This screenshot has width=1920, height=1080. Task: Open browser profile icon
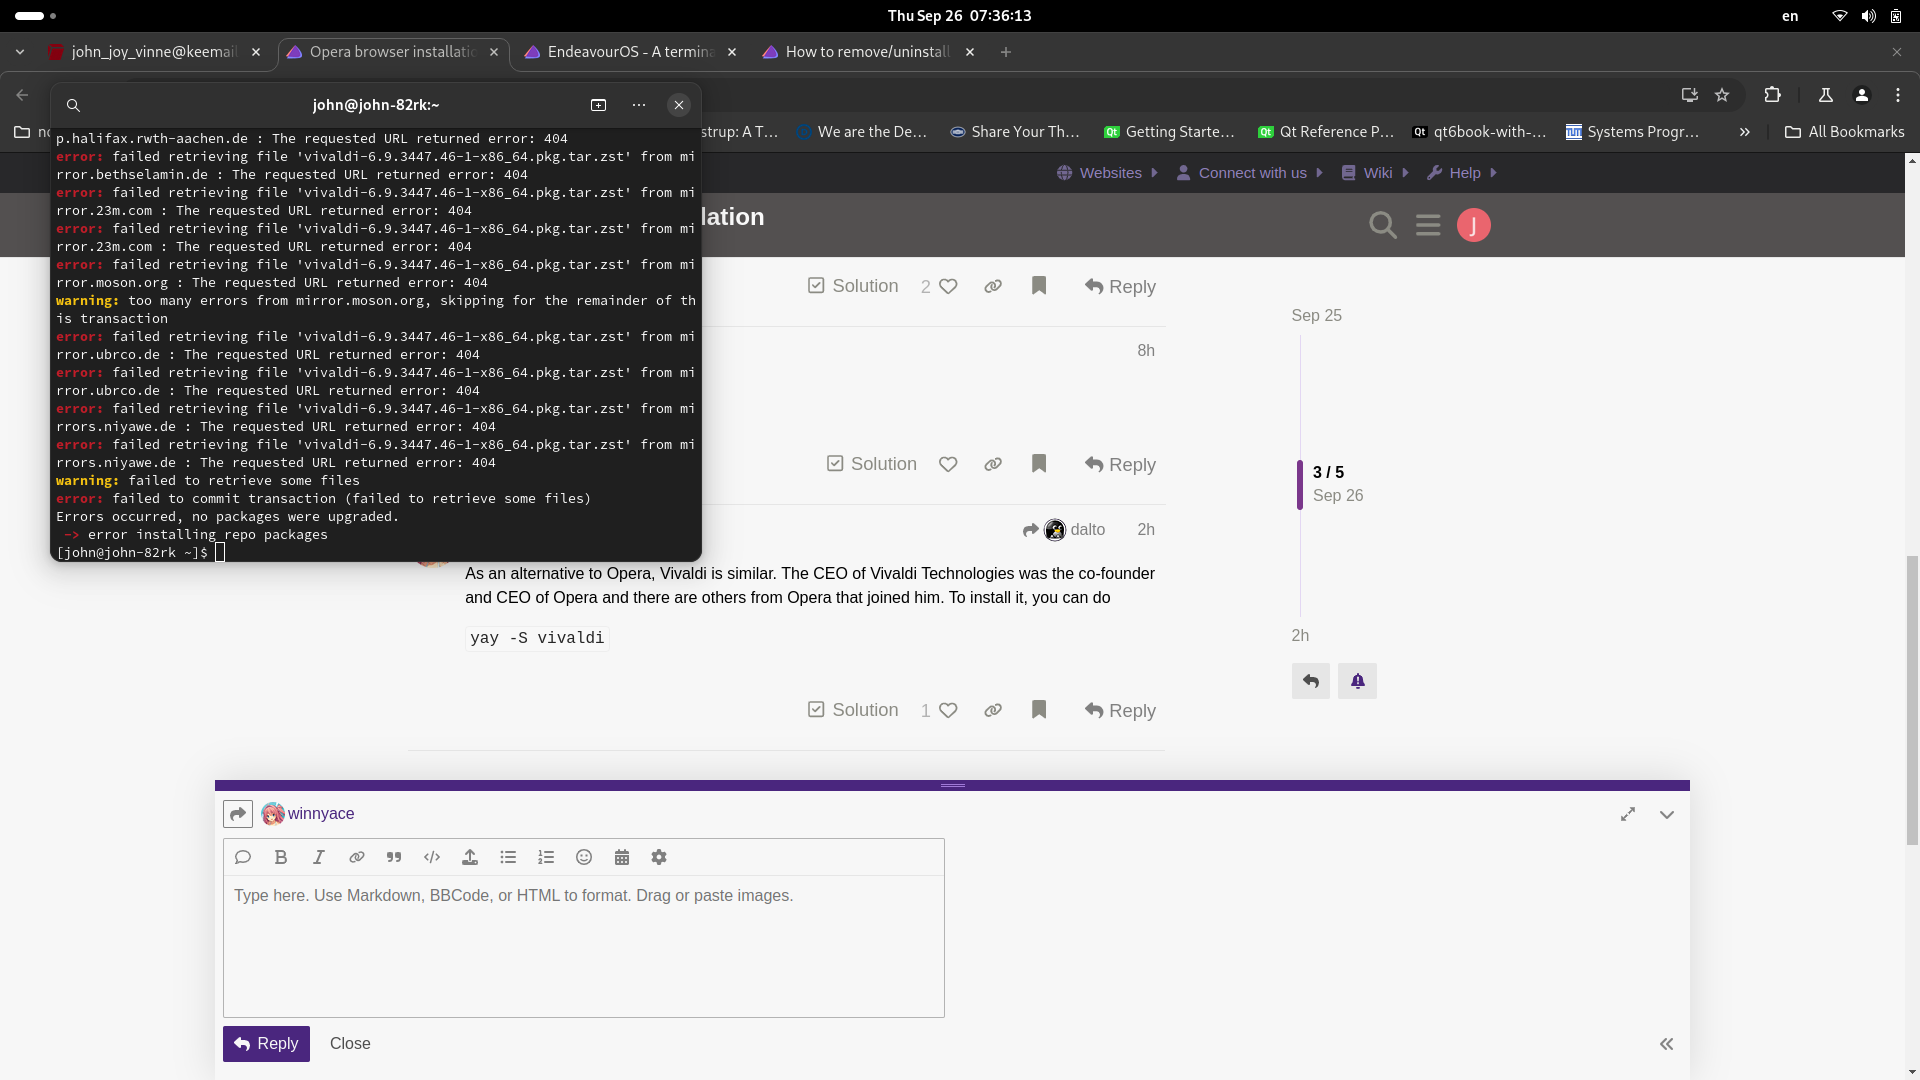click(1862, 95)
